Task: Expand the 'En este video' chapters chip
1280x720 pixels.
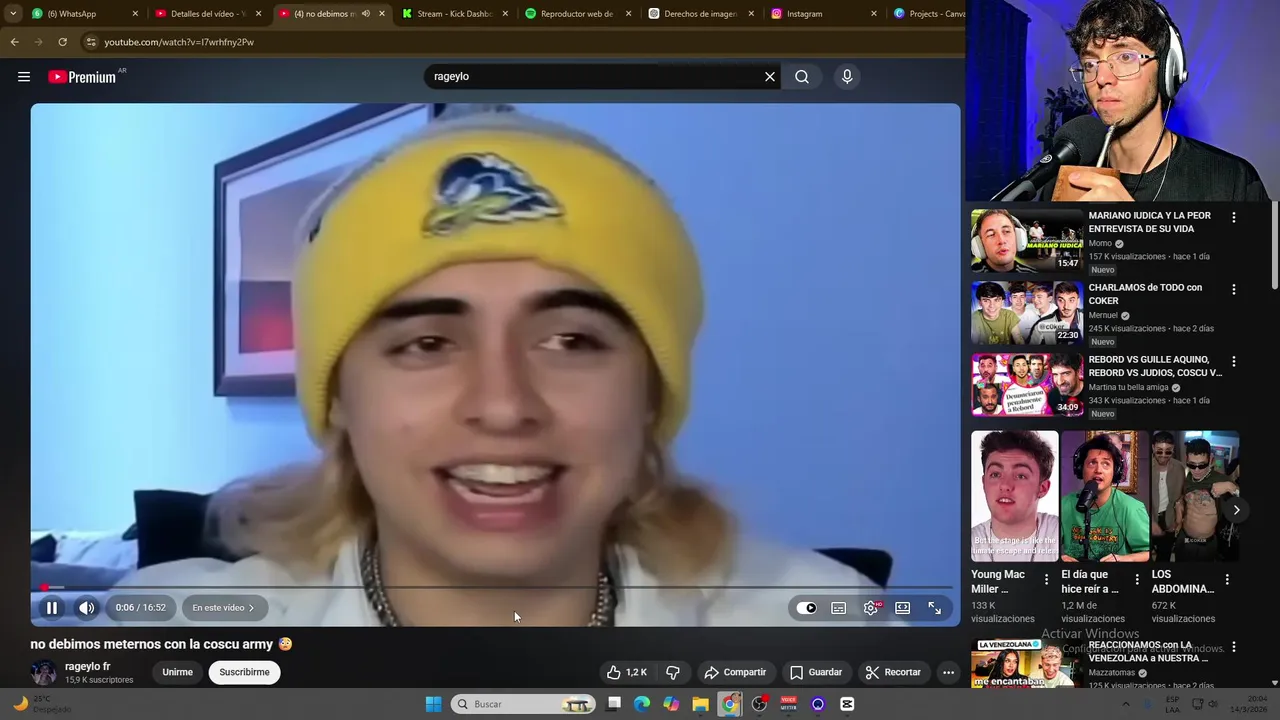Action: click(223, 608)
